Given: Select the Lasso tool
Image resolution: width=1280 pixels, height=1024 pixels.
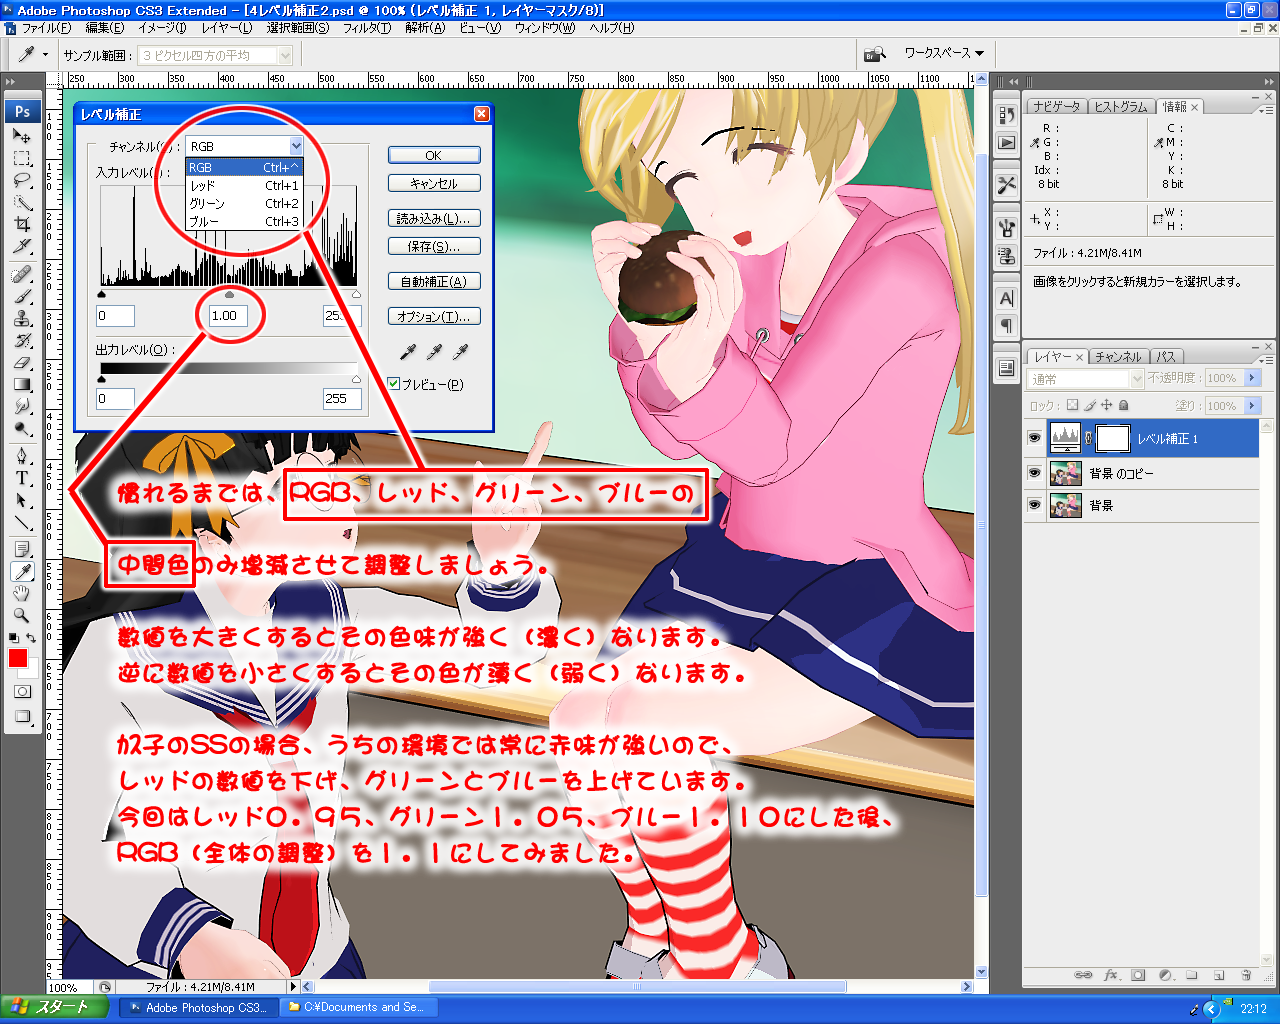Looking at the screenshot, I should pos(22,181).
